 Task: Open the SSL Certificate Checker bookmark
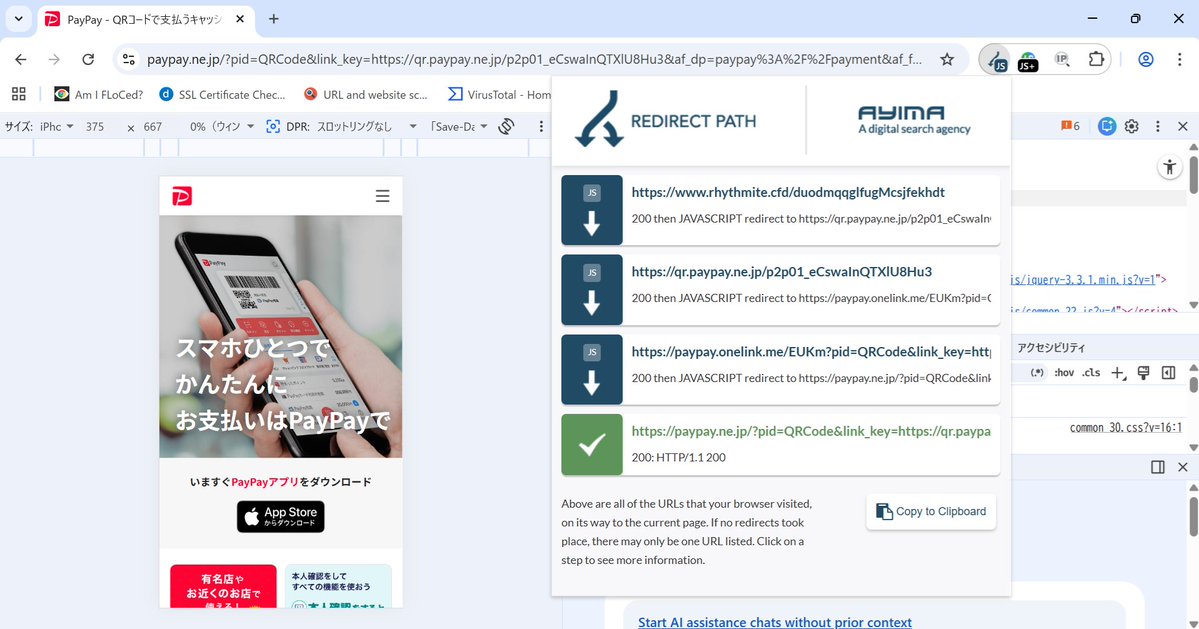click(x=222, y=94)
